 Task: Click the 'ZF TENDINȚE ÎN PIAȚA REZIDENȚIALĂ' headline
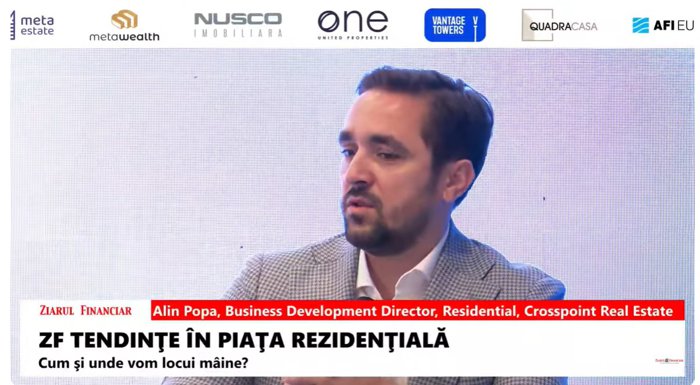coord(244,340)
